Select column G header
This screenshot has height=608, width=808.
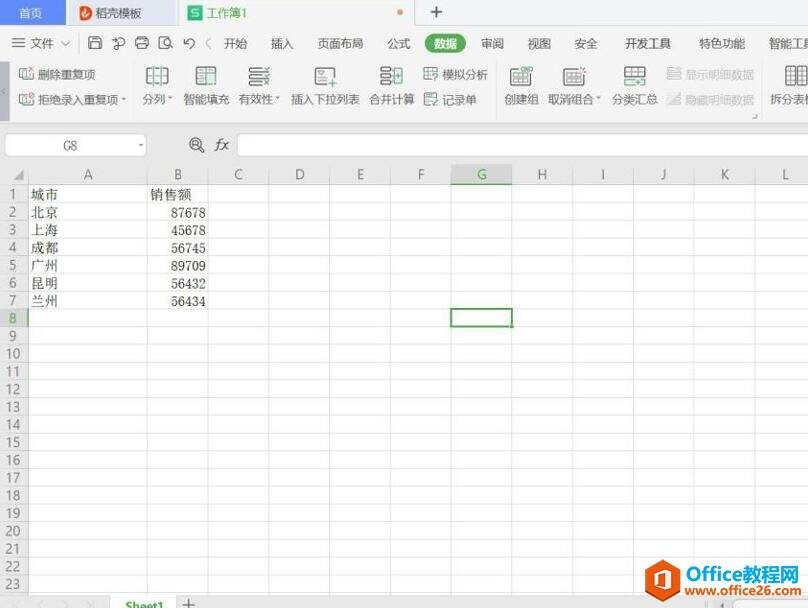481,175
